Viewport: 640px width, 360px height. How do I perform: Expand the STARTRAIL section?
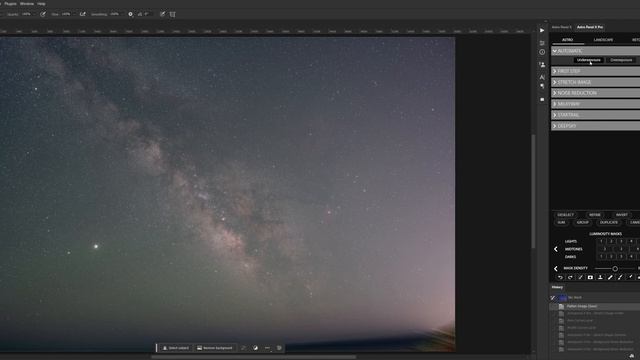coord(596,115)
